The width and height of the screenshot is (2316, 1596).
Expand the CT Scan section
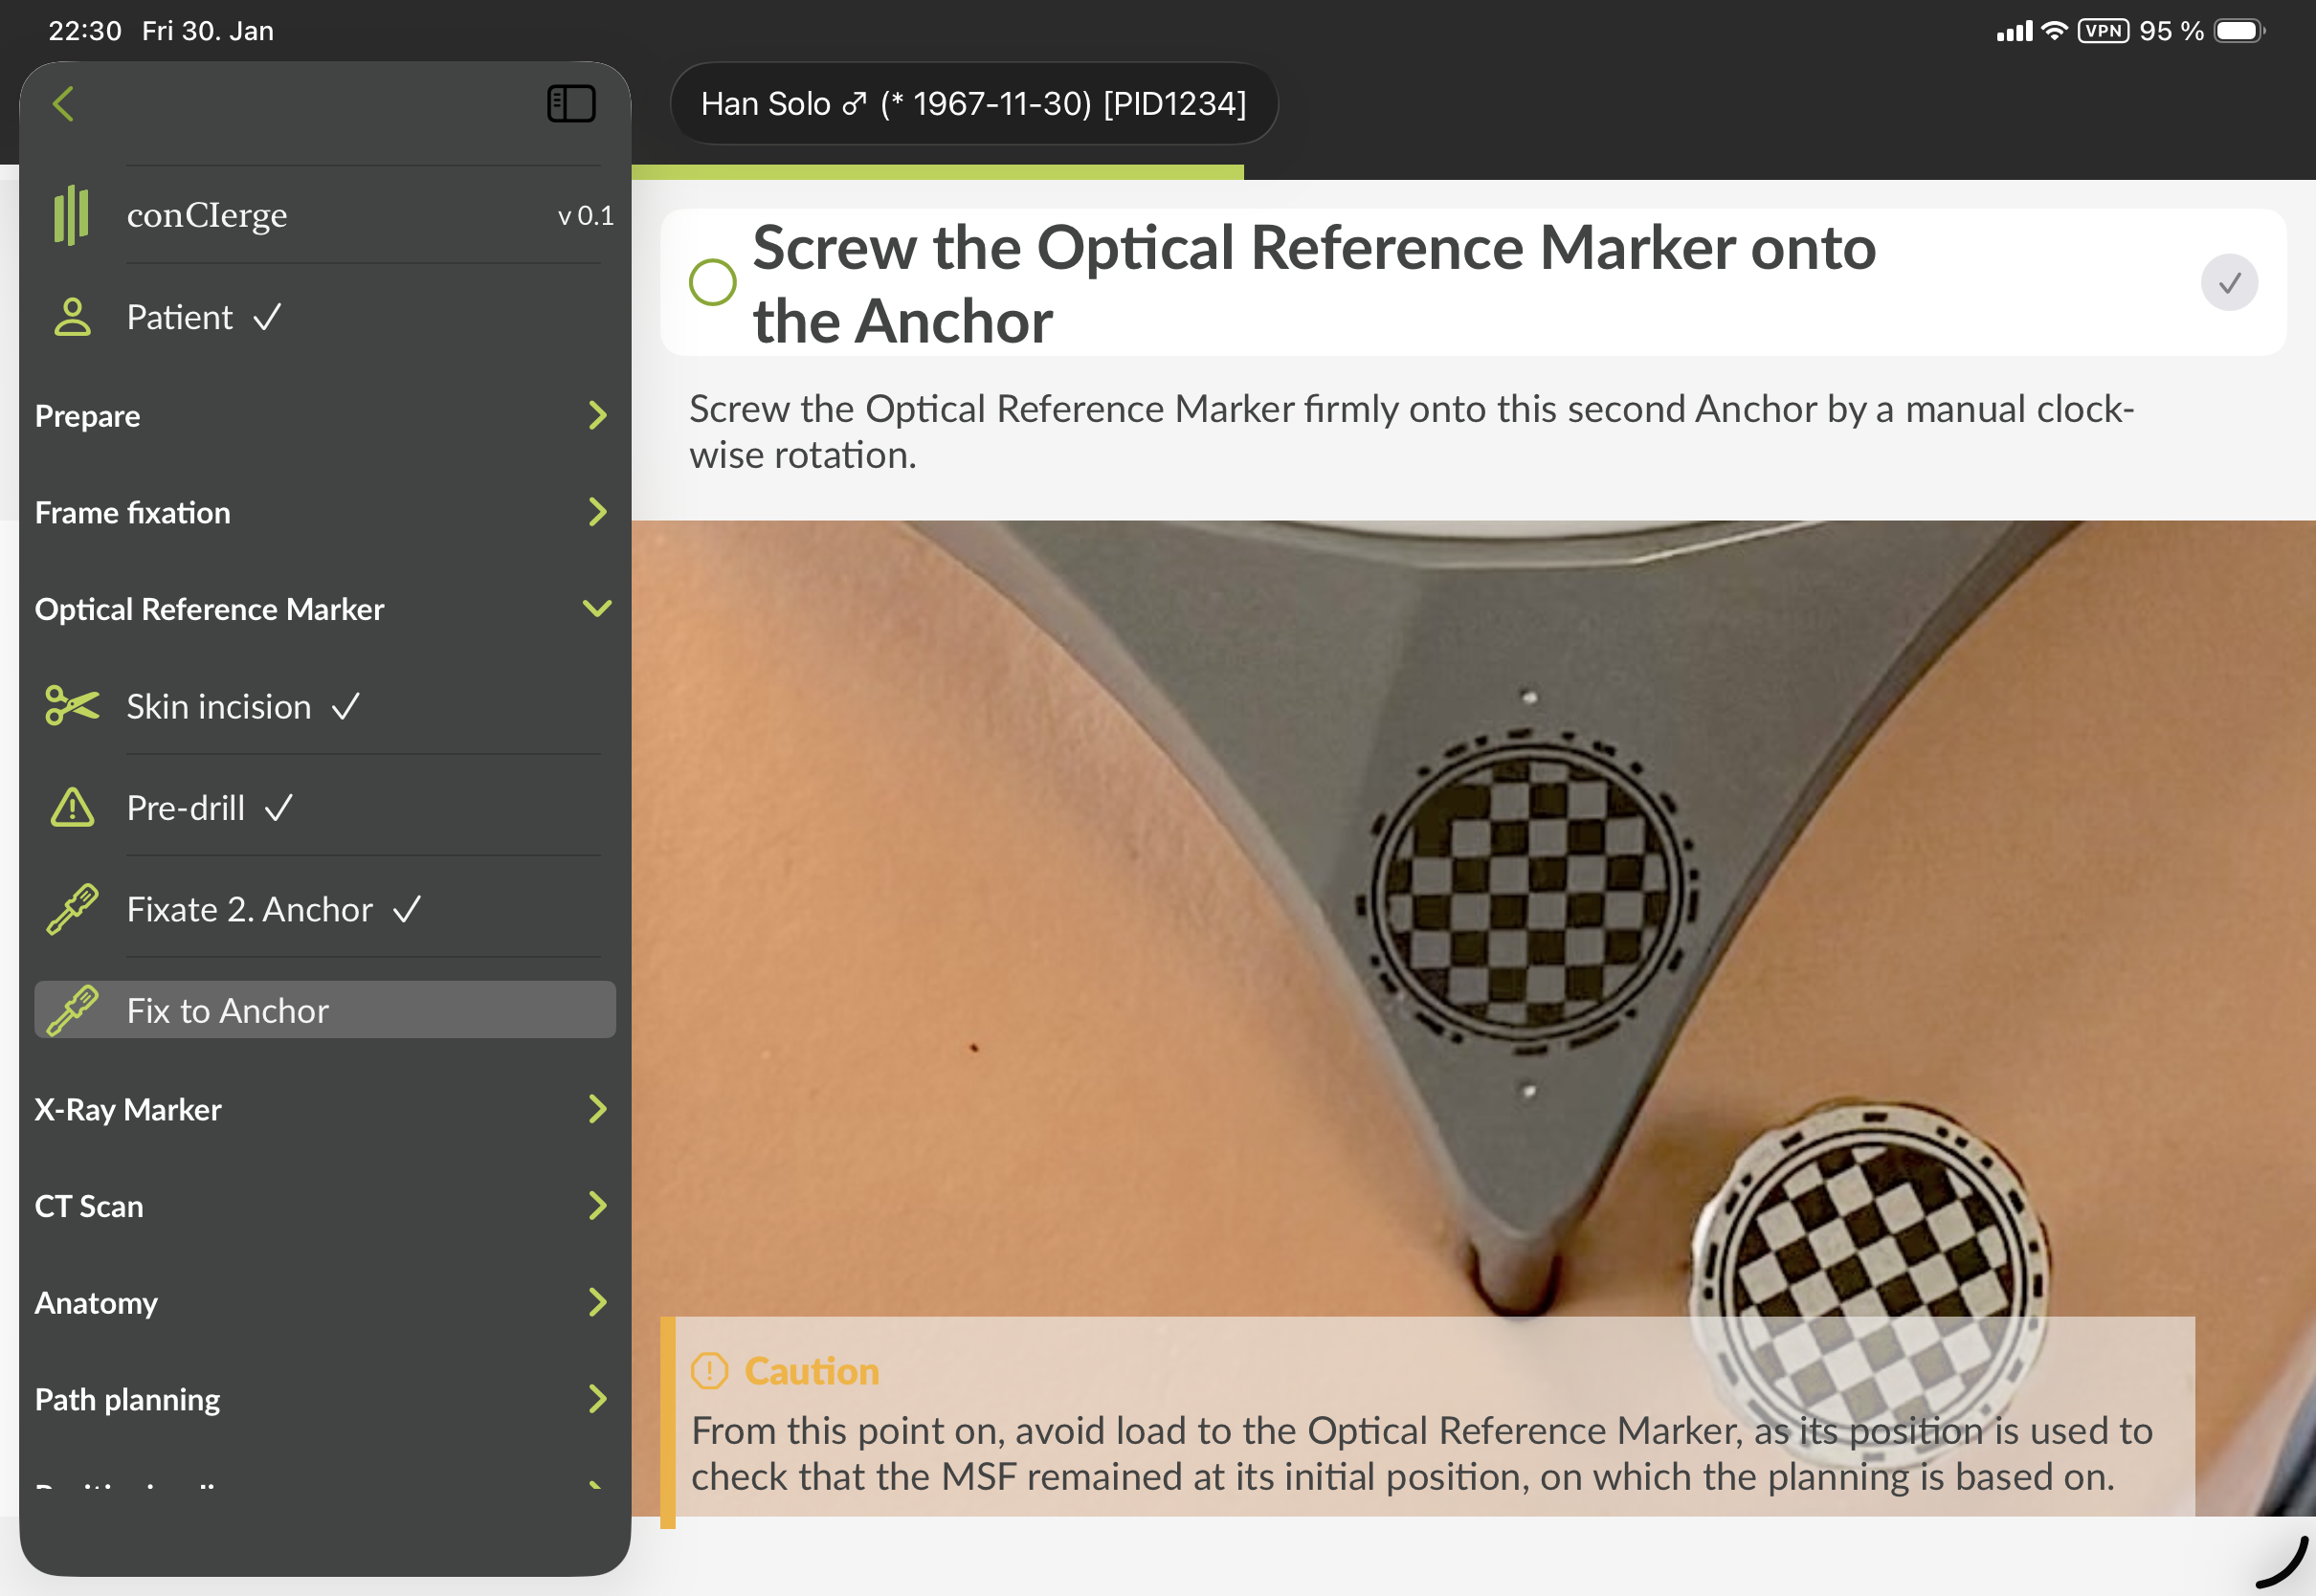tap(325, 1206)
